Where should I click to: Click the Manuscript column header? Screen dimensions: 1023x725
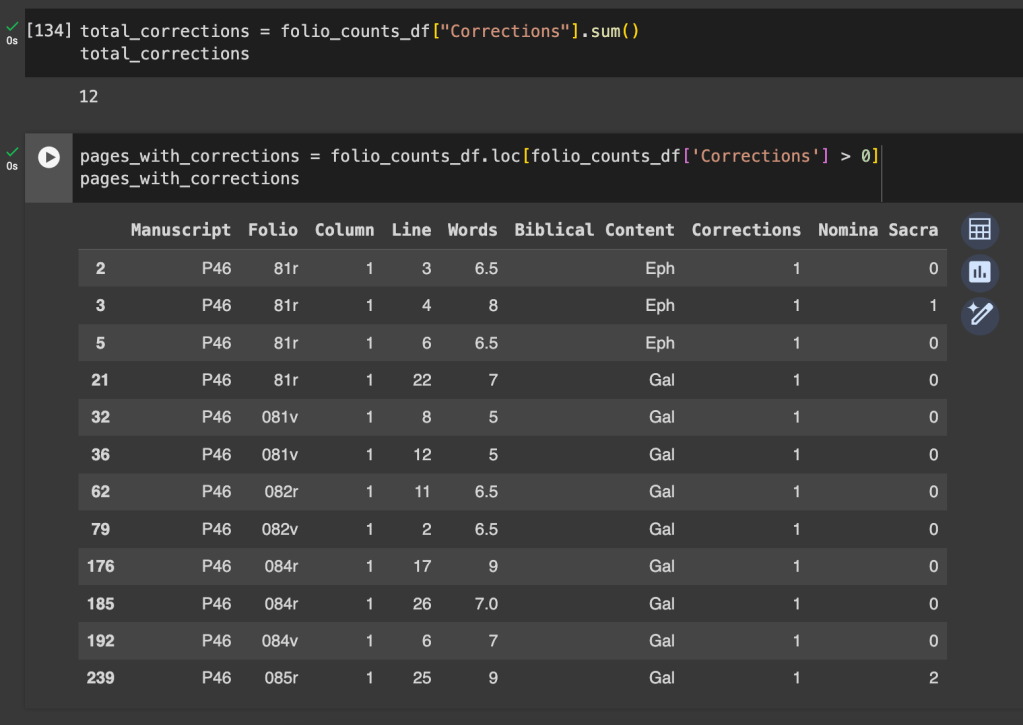click(180, 230)
